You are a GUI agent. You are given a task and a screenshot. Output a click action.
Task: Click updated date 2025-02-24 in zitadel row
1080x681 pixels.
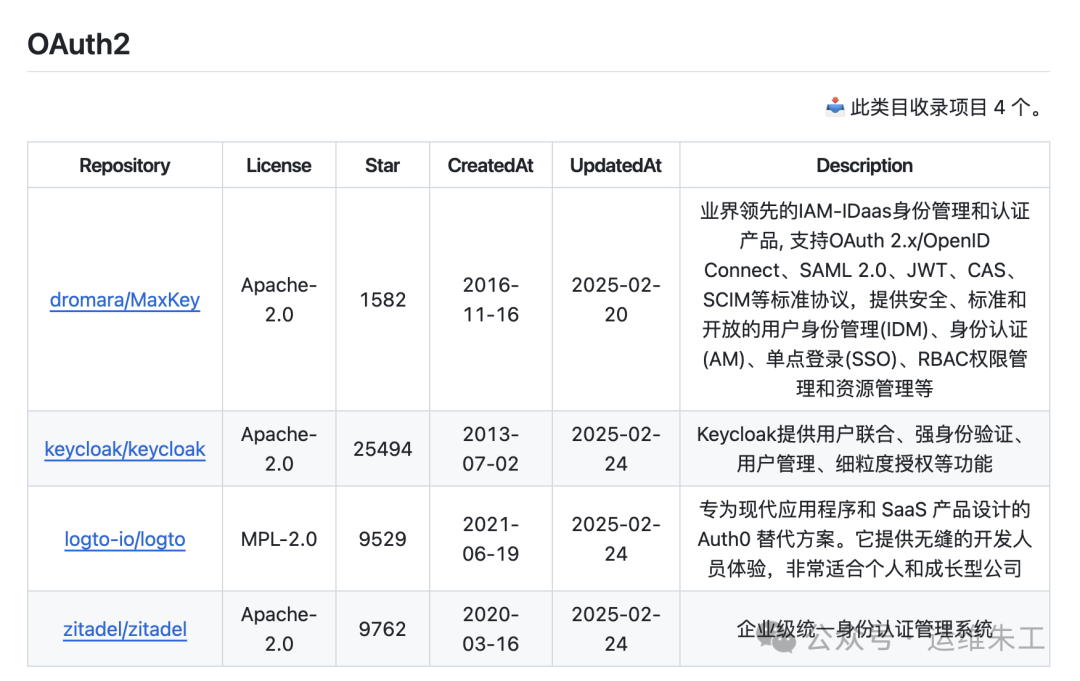point(616,629)
